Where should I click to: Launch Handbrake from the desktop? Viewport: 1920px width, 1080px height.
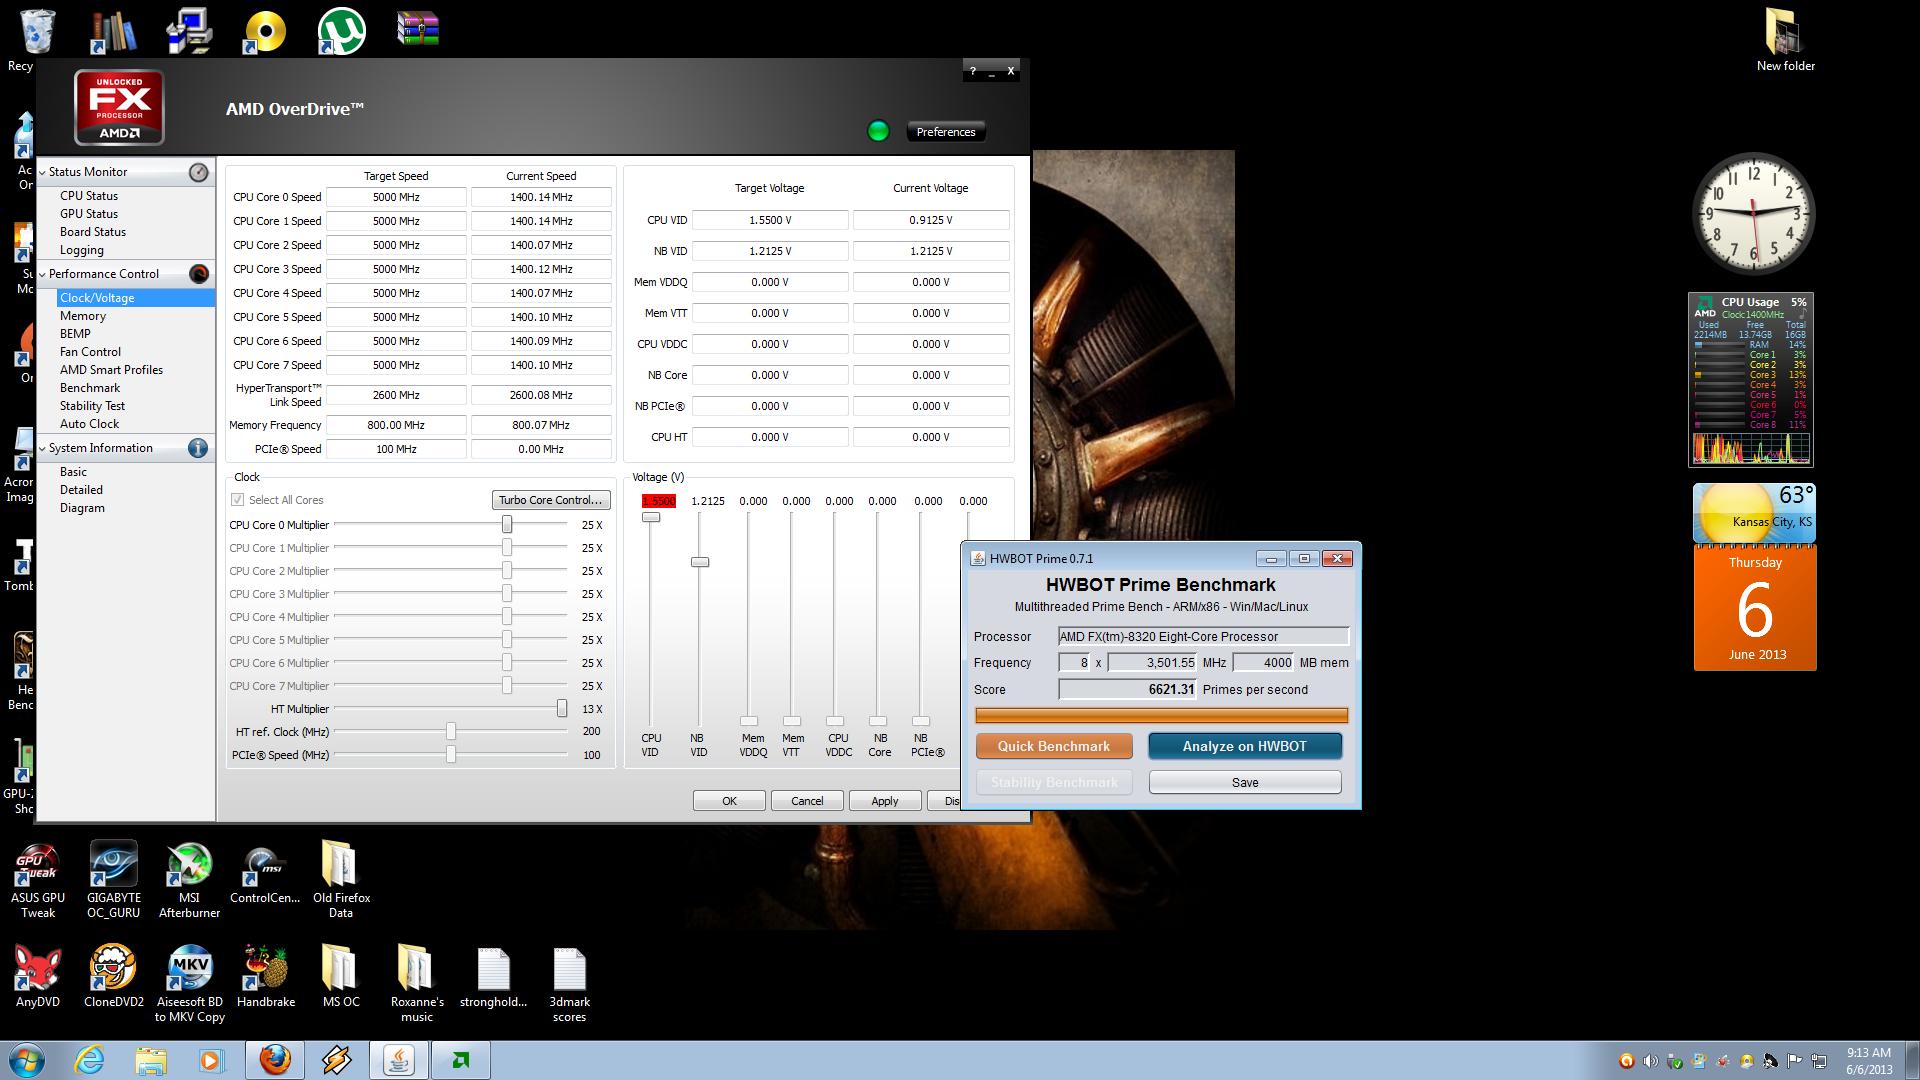pyautogui.click(x=265, y=976)
